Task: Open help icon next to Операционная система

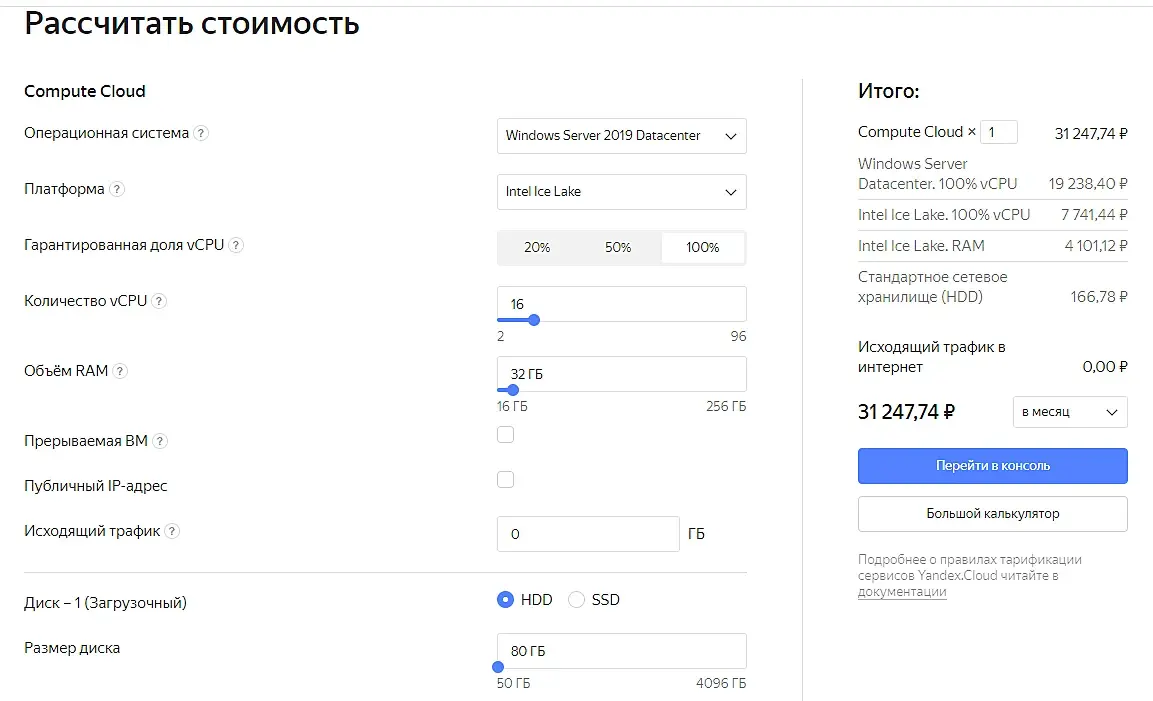Action: pos(201,133)
